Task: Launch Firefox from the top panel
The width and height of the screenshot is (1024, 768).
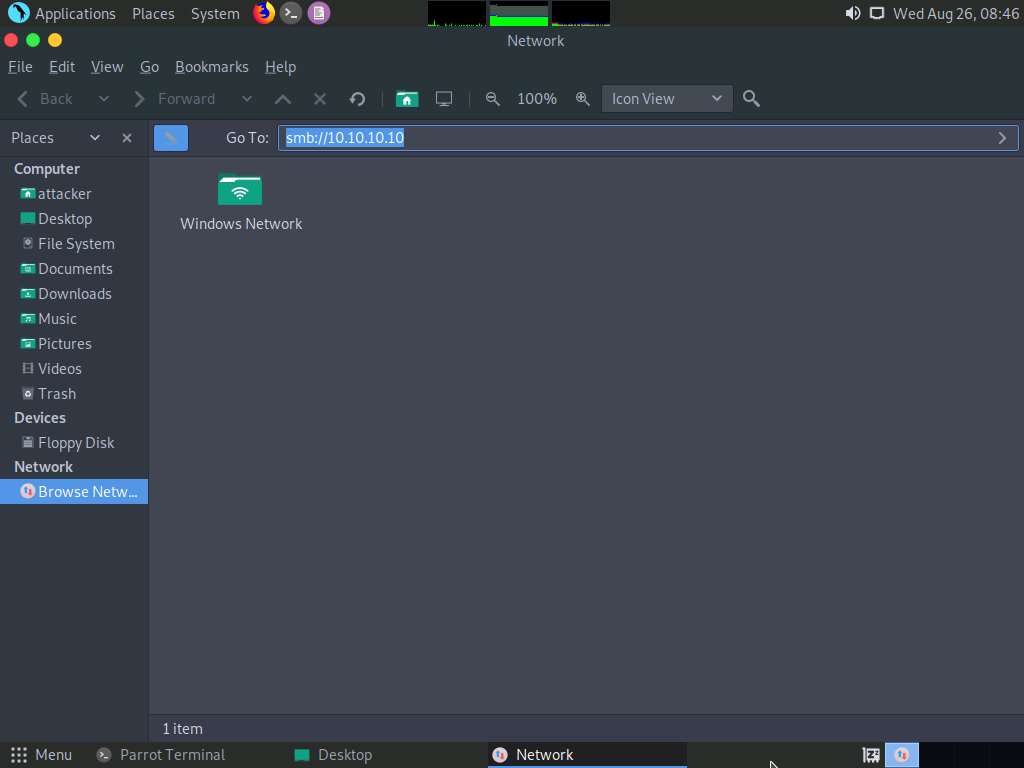Action: click(263, 13)
